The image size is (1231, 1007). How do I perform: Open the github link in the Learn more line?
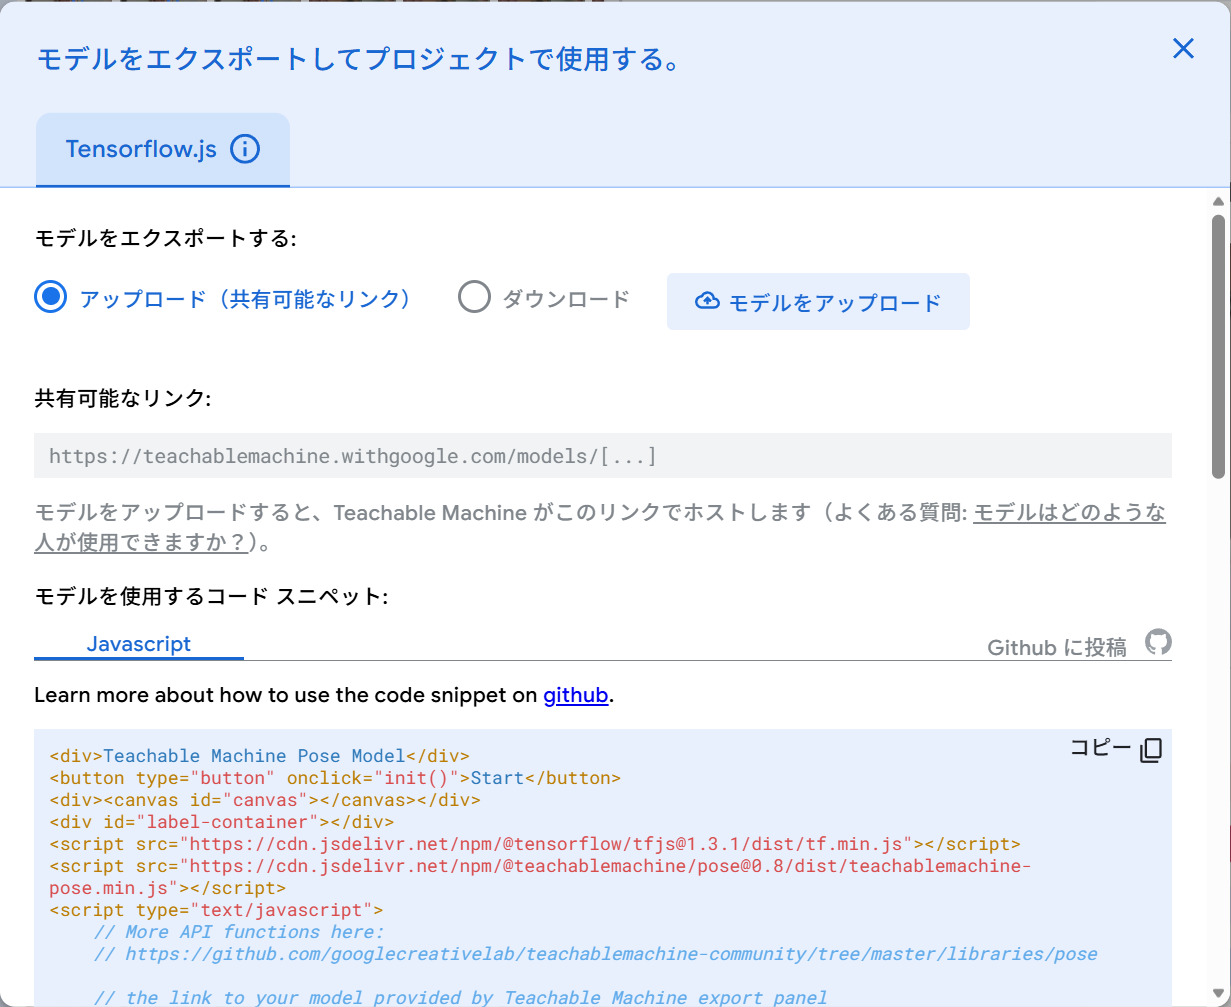tap(576, 695)
